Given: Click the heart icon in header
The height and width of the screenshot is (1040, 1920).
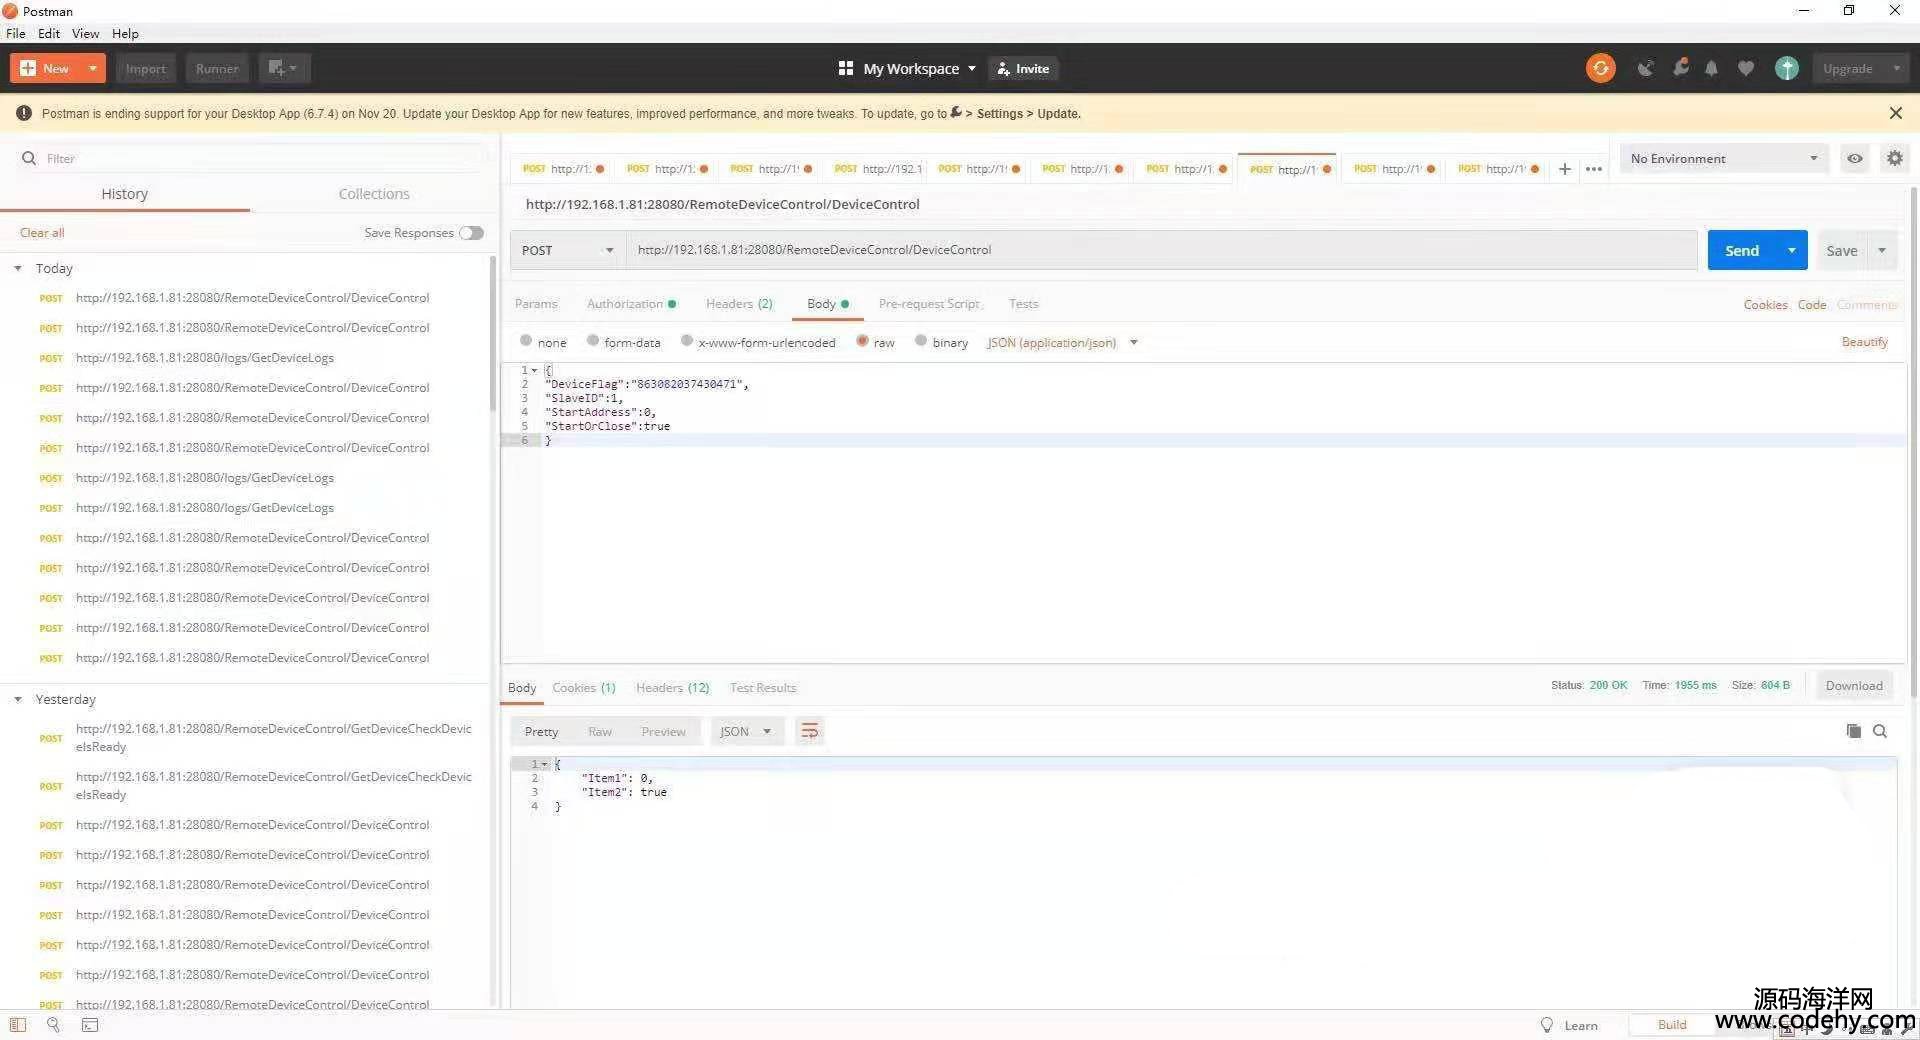Looking at the screenshot, I should pyautogui.click(x=1746, y=68).
